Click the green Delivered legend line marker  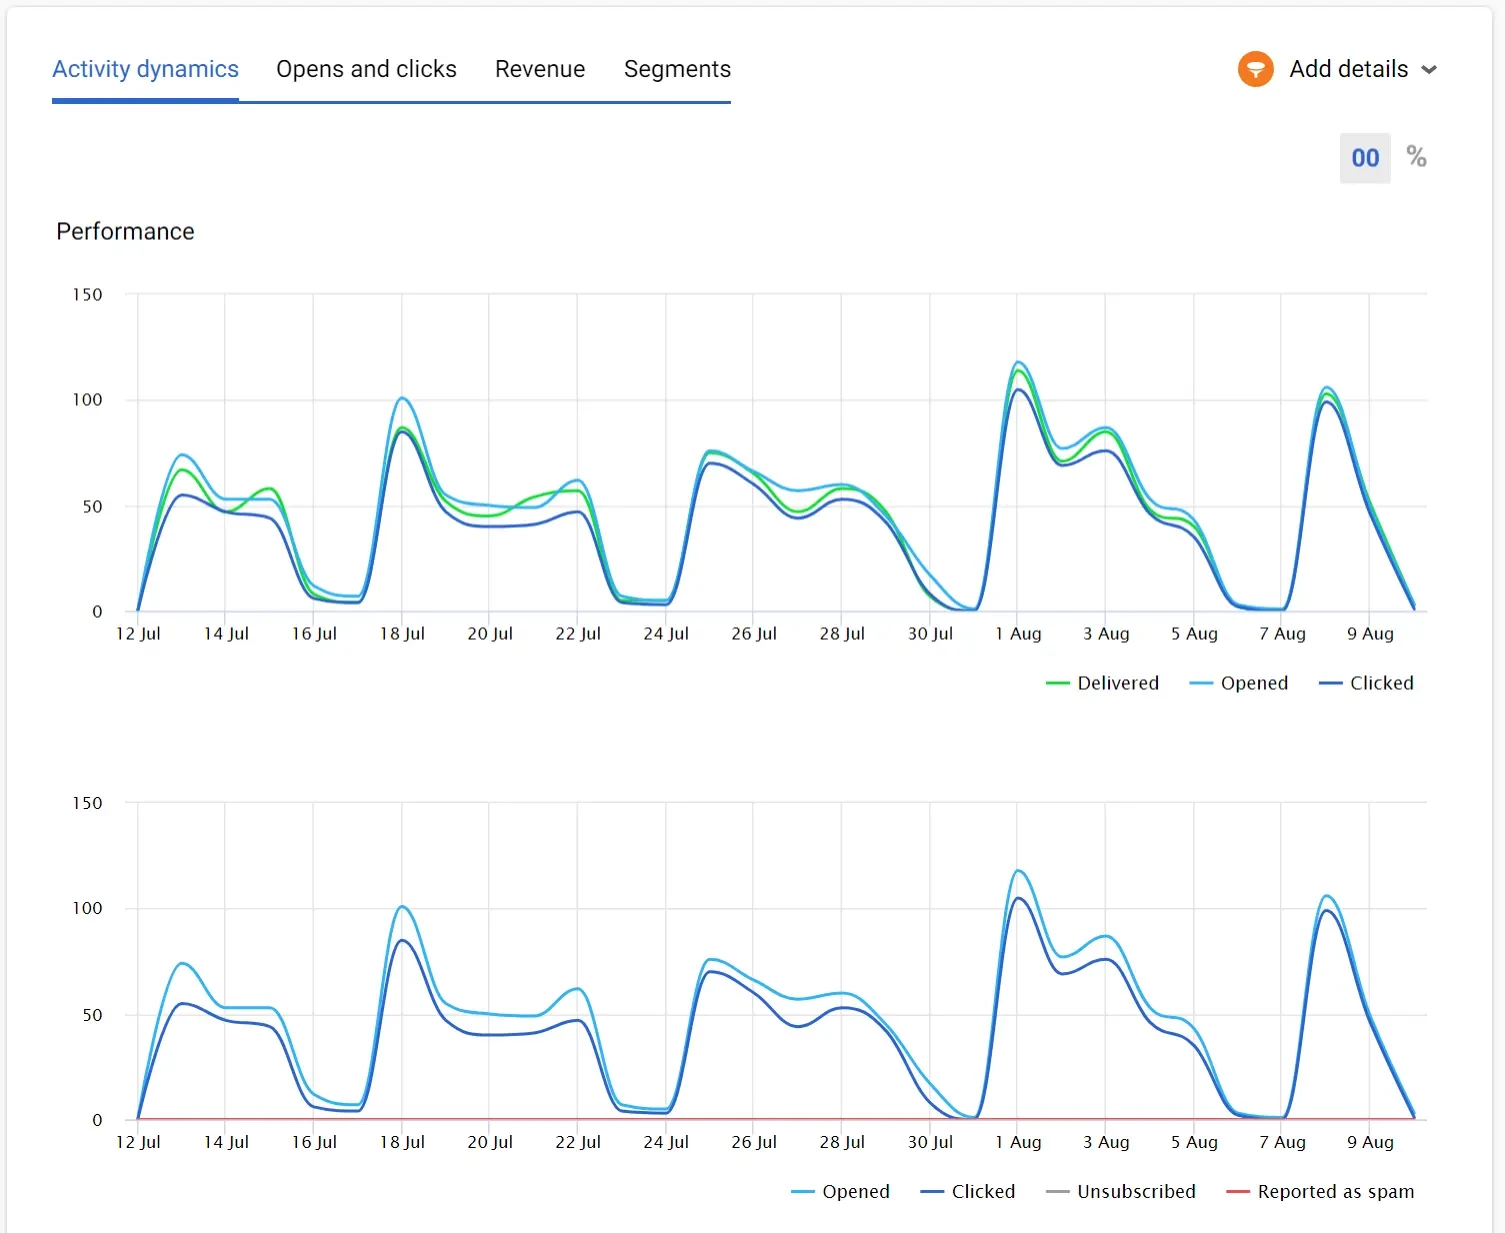click(x=1058, y=683)
